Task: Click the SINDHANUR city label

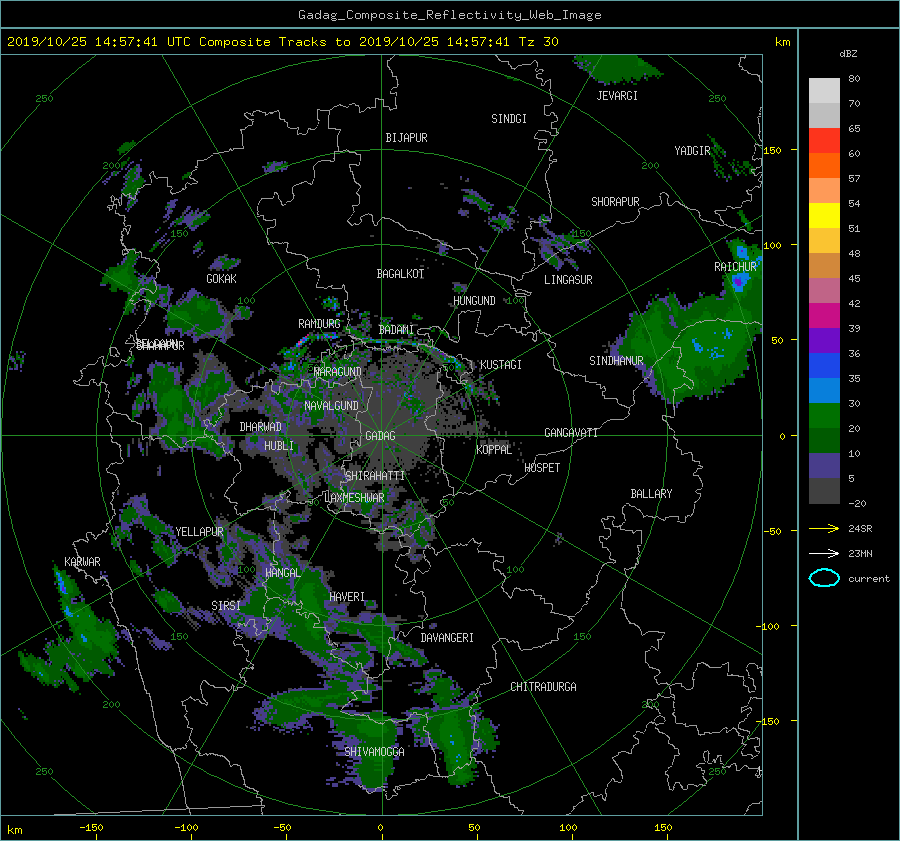Action: pos(616,361)
